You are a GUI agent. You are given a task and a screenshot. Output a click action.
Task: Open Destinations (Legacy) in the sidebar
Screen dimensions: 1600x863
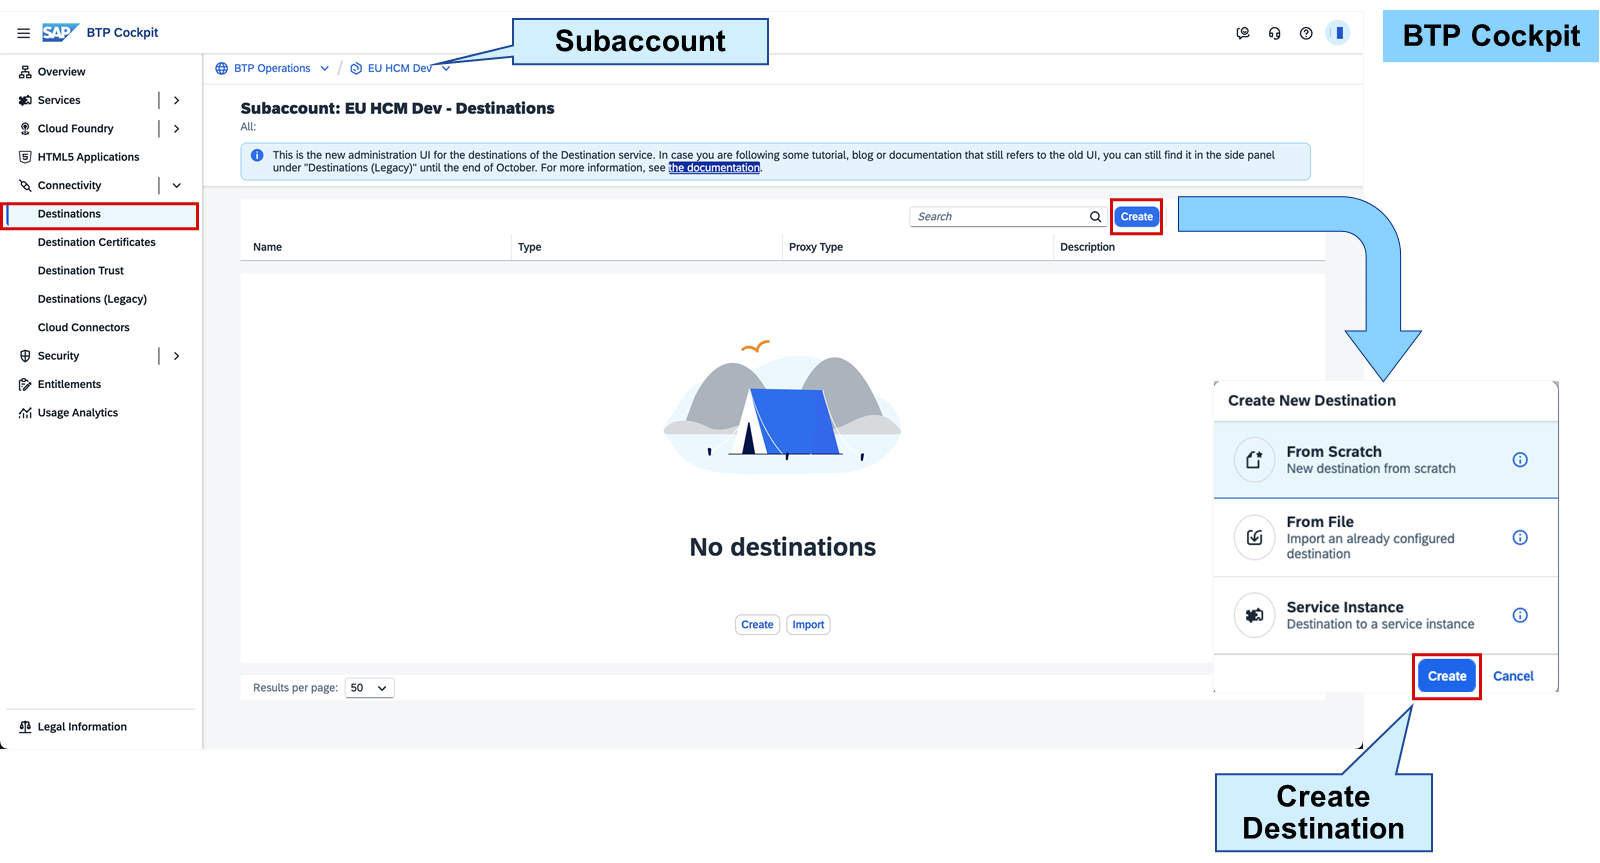pos(92,299)
